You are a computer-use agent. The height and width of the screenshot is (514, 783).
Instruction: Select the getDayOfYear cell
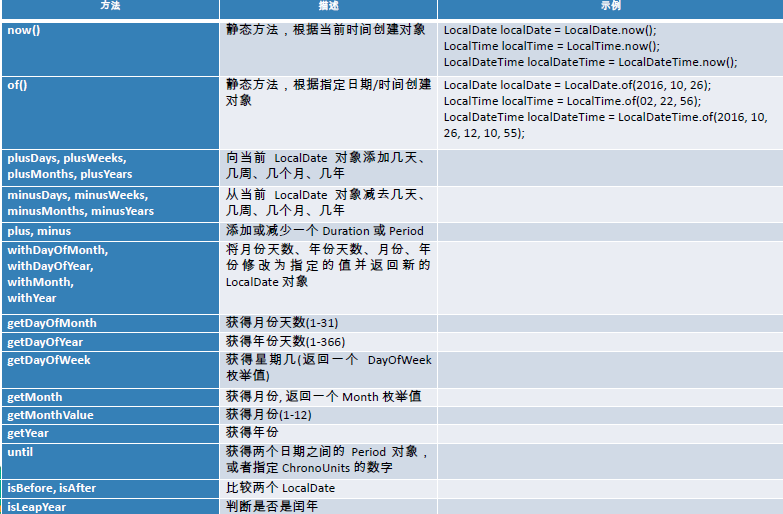pyautogui.click(x=110, y=342)
